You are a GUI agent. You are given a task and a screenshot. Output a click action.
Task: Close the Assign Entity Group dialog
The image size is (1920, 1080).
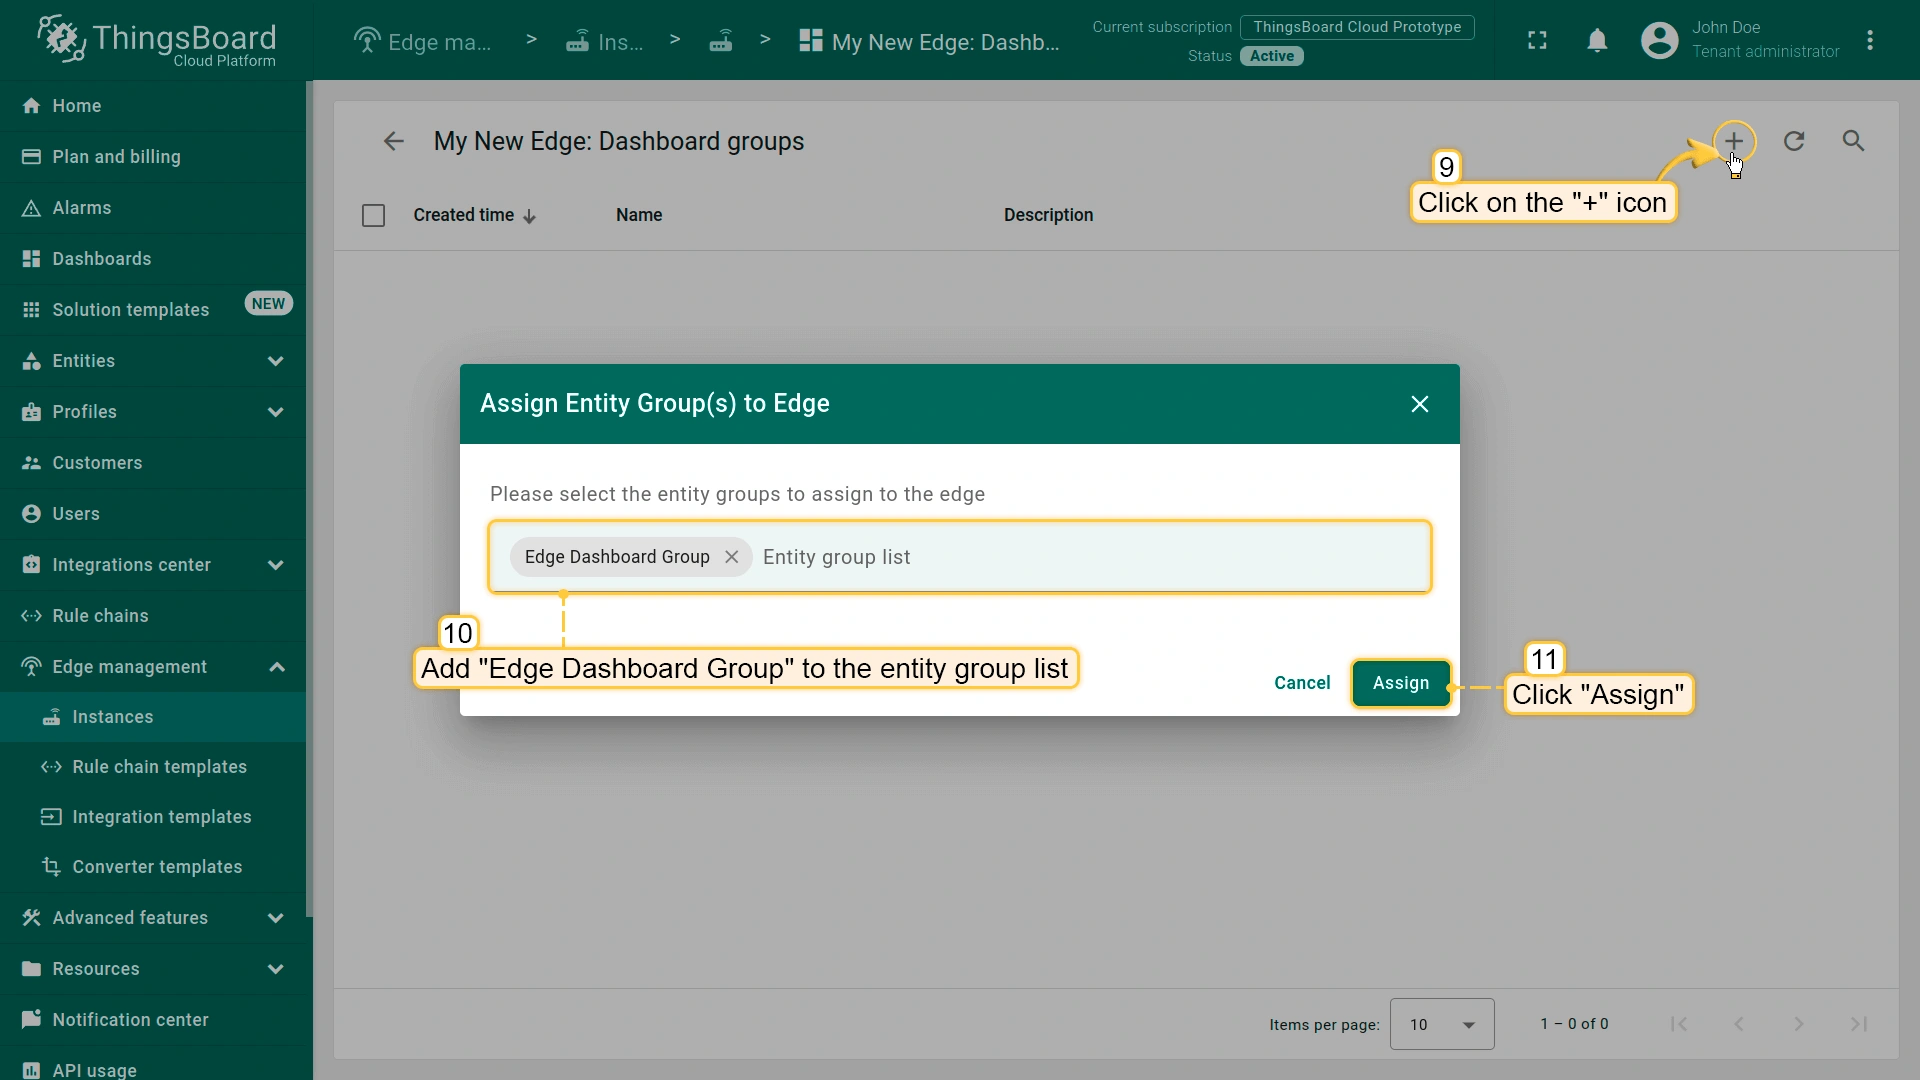[1419, 404]
